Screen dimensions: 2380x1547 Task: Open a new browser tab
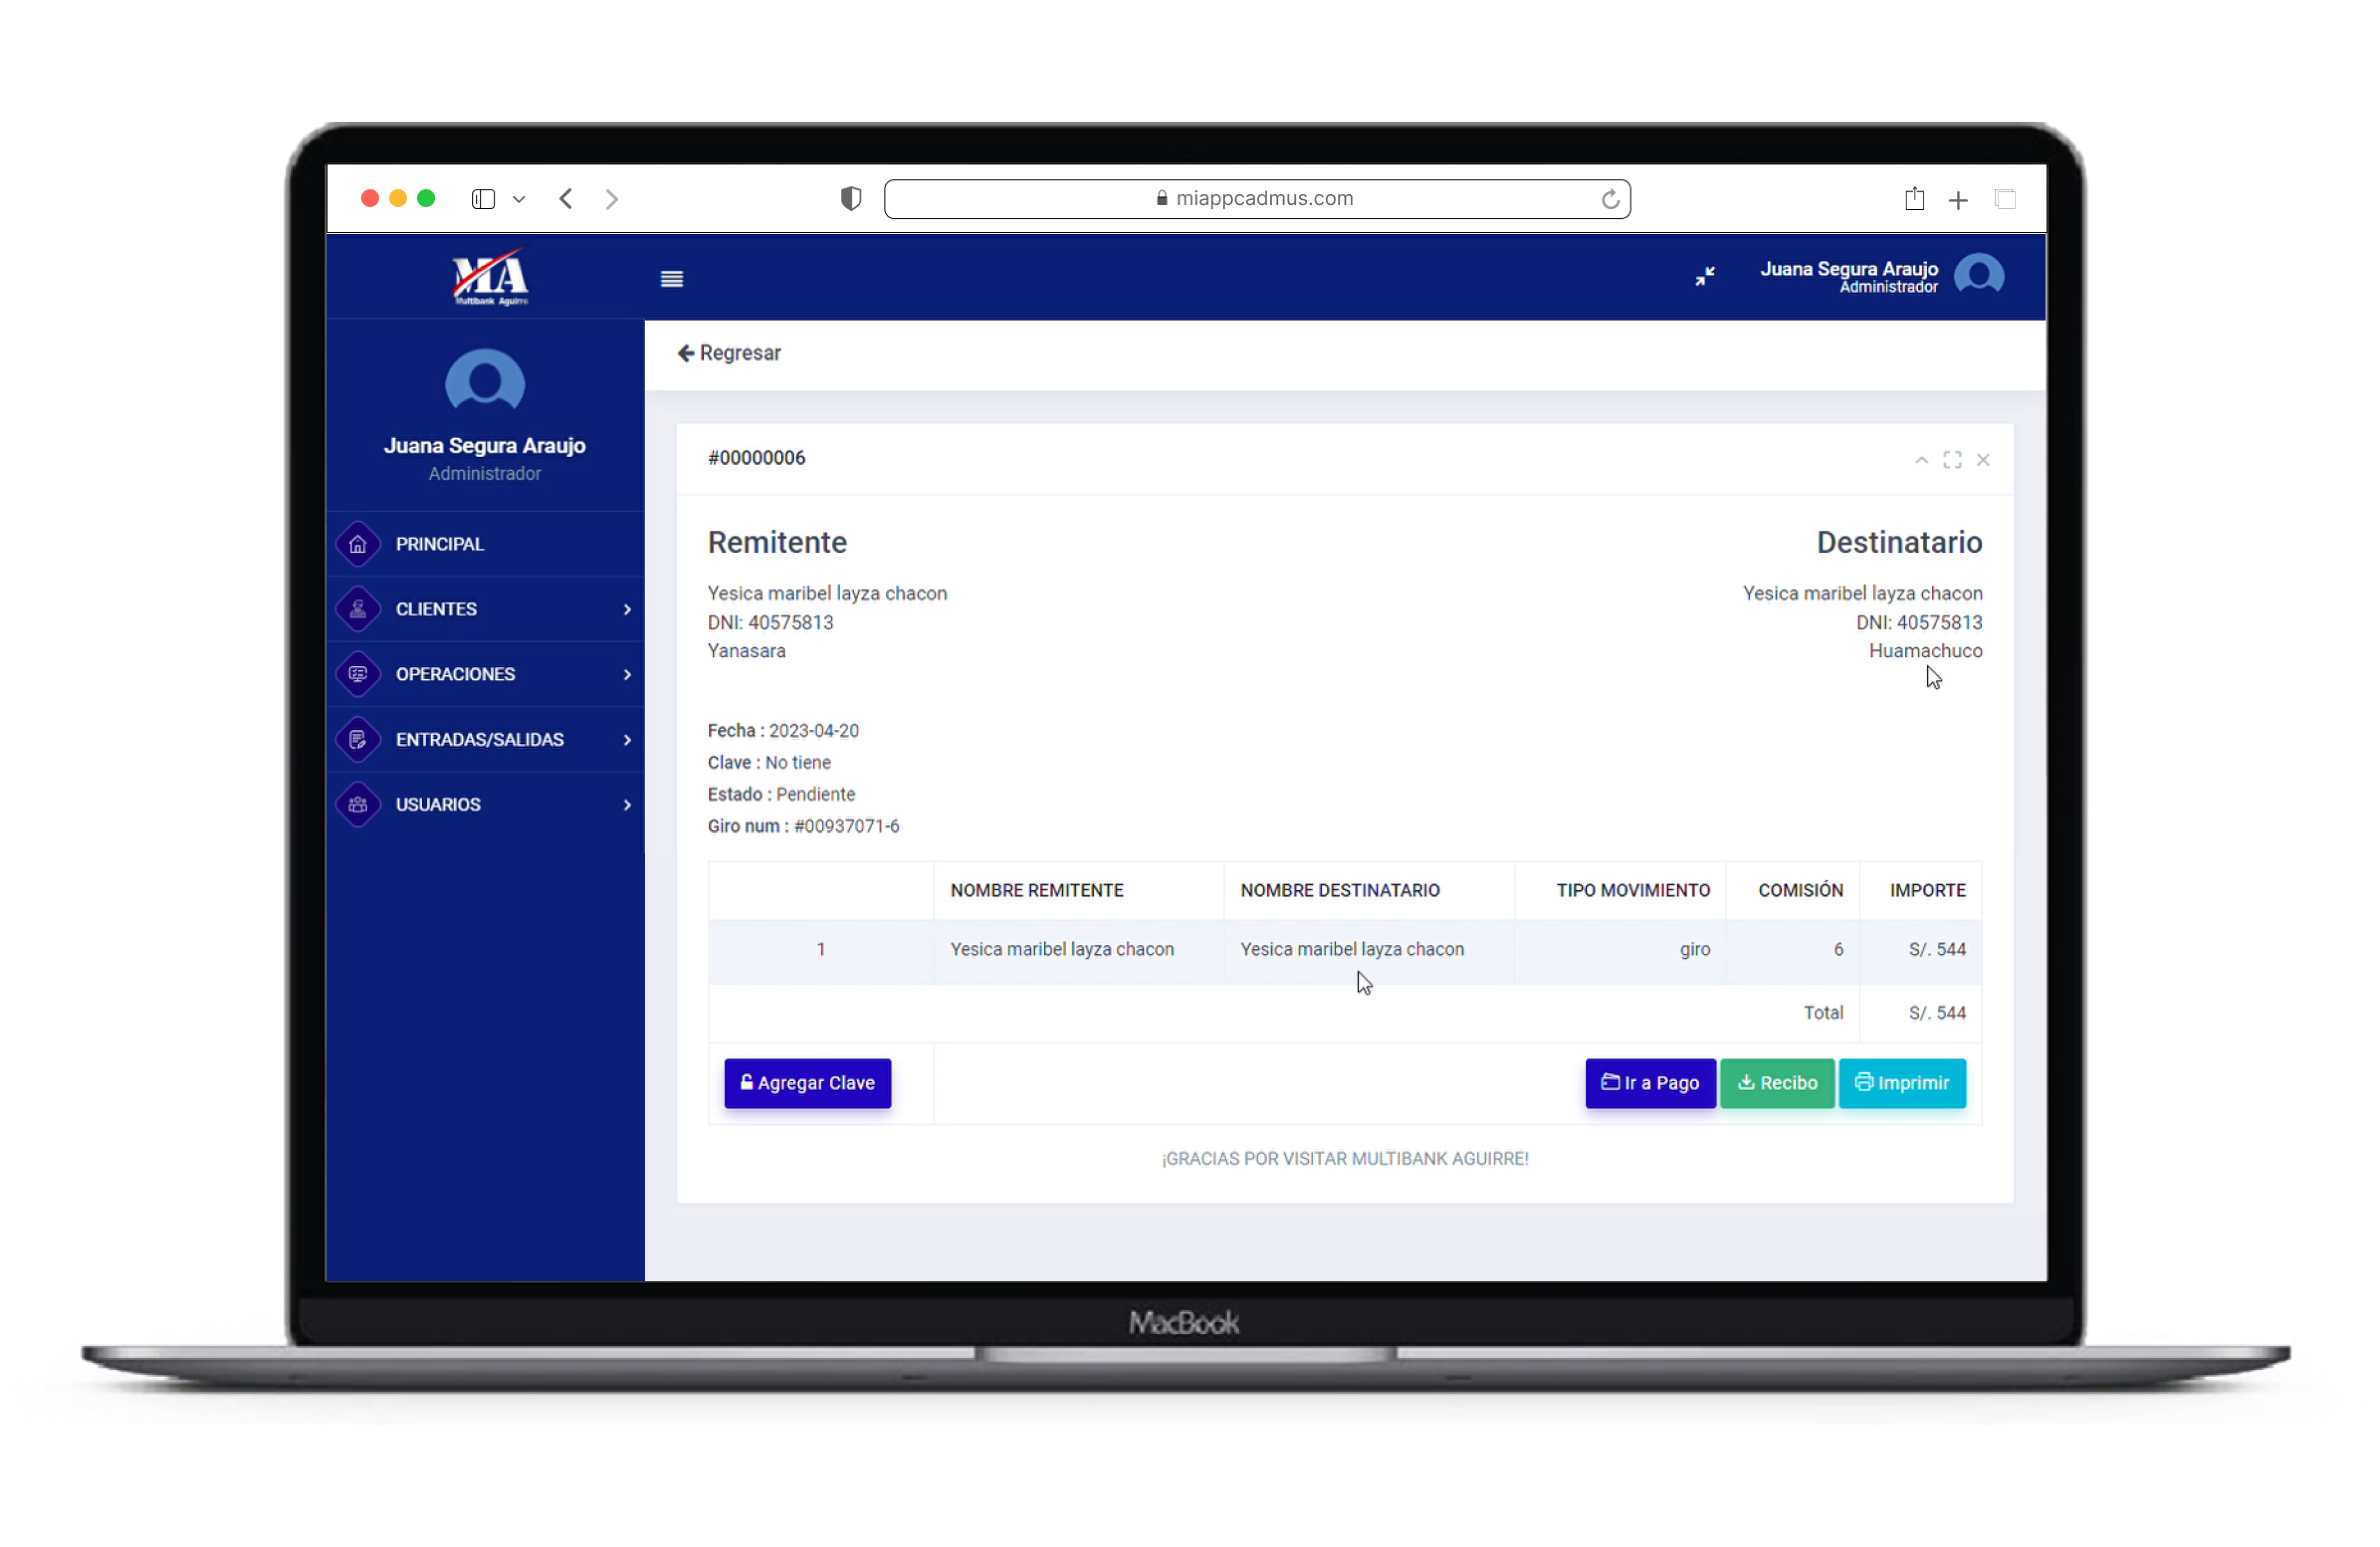click(x=1958, y=200)
